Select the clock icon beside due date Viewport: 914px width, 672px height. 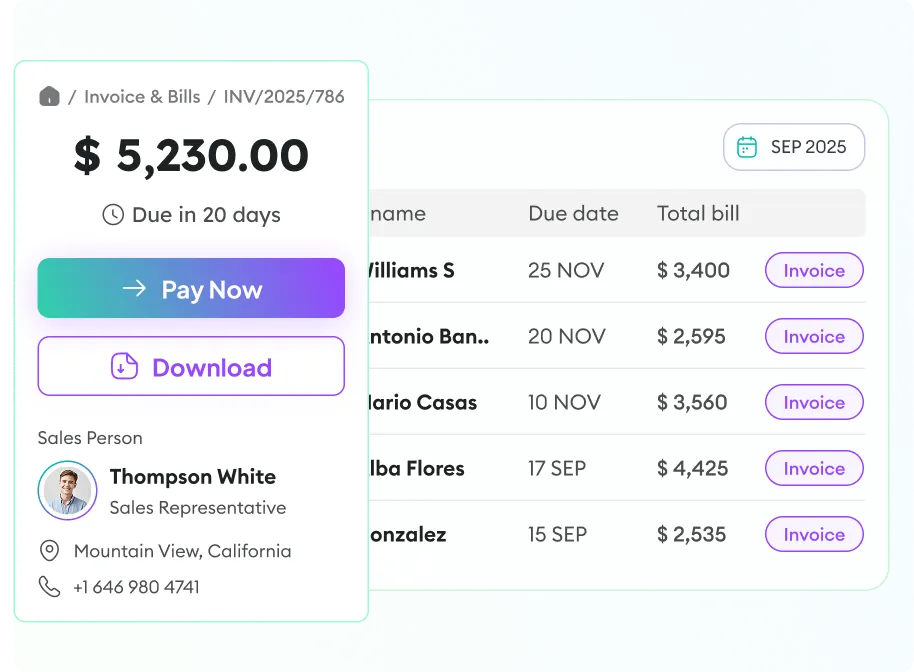112,215
